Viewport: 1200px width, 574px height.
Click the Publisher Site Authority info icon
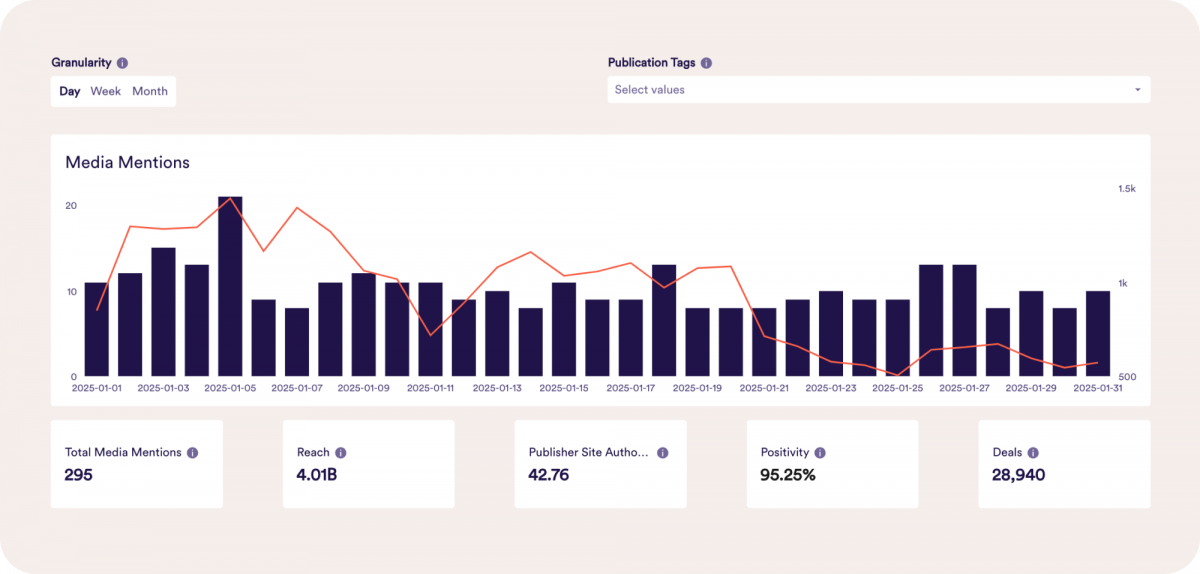coord(662,453)
